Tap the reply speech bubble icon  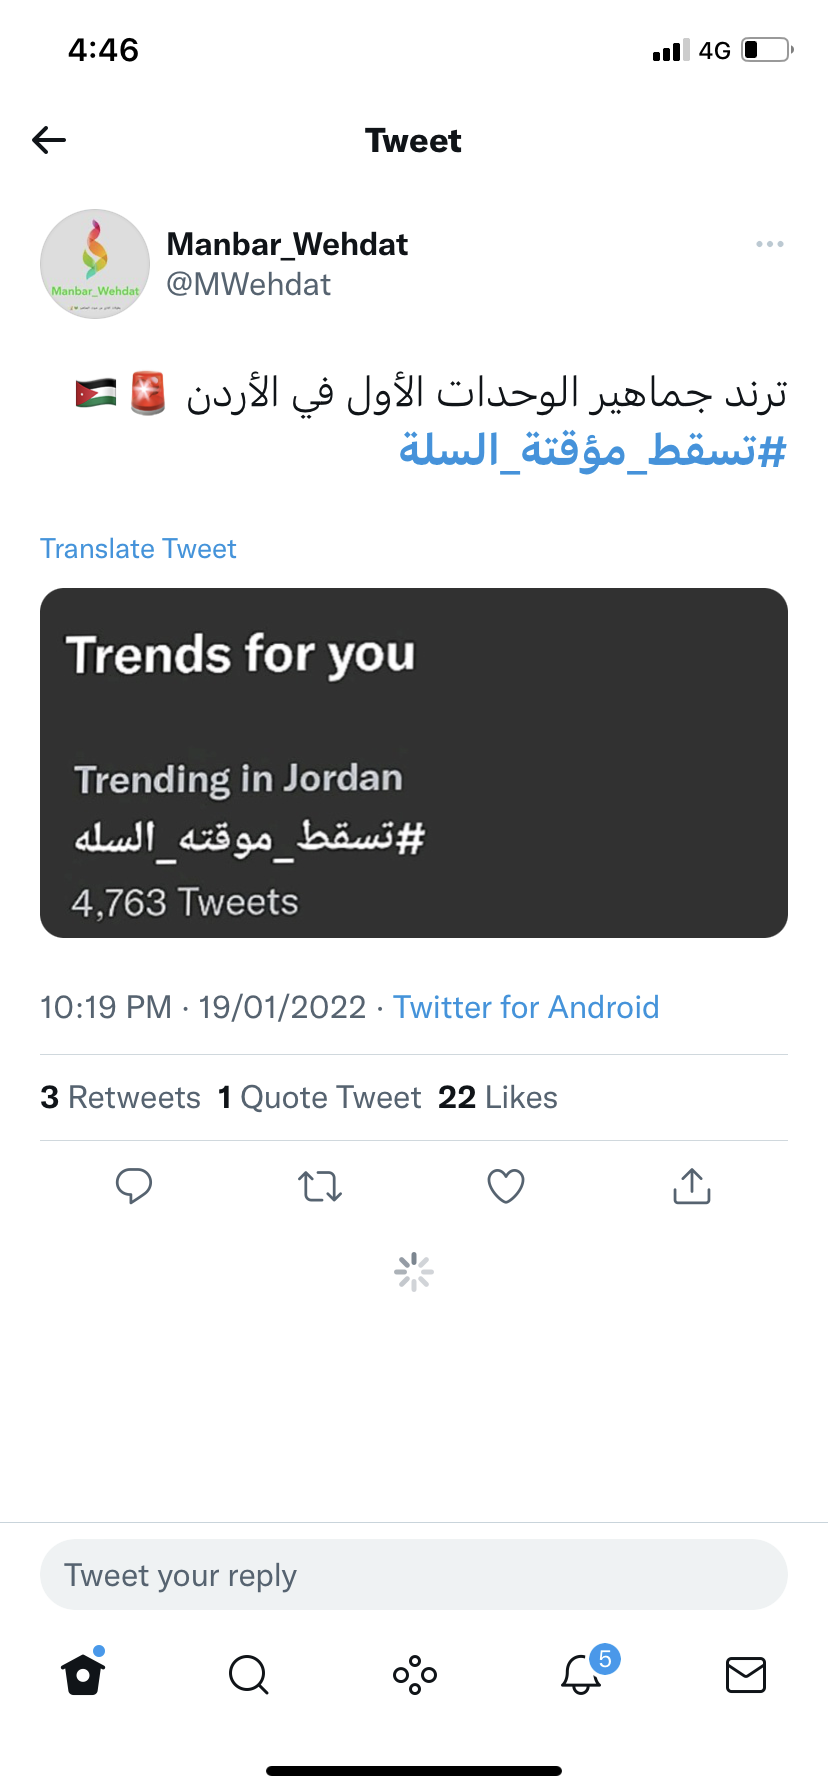[134, 1186]
